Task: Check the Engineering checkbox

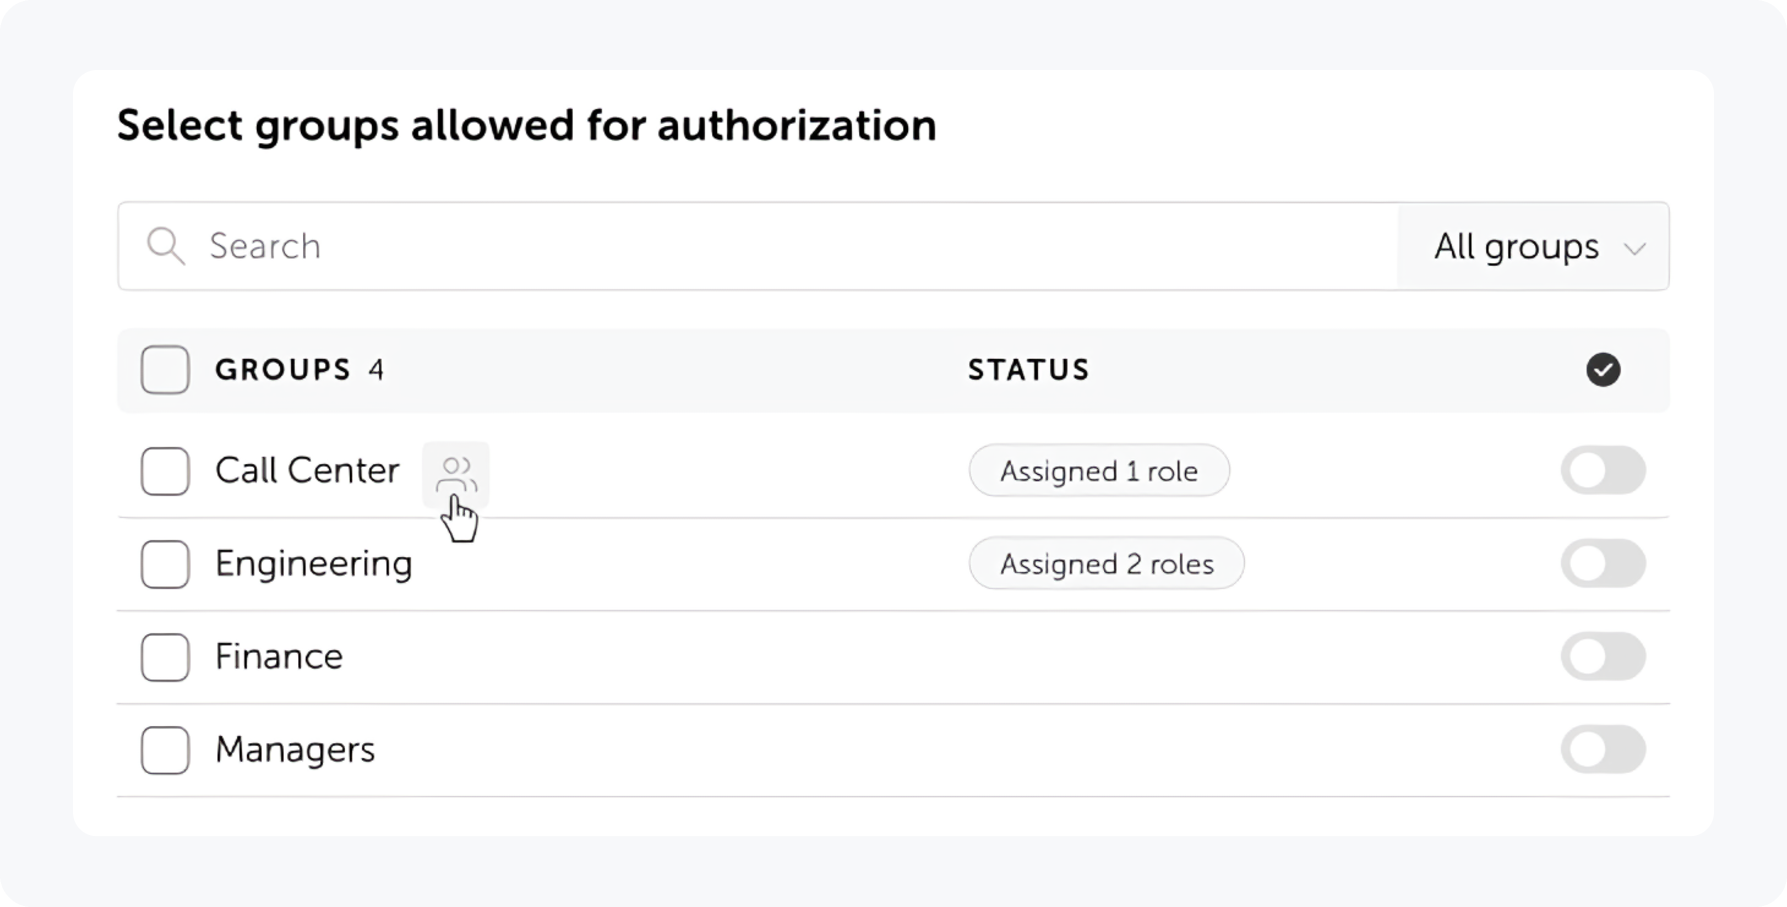Action: pos(164,564)
